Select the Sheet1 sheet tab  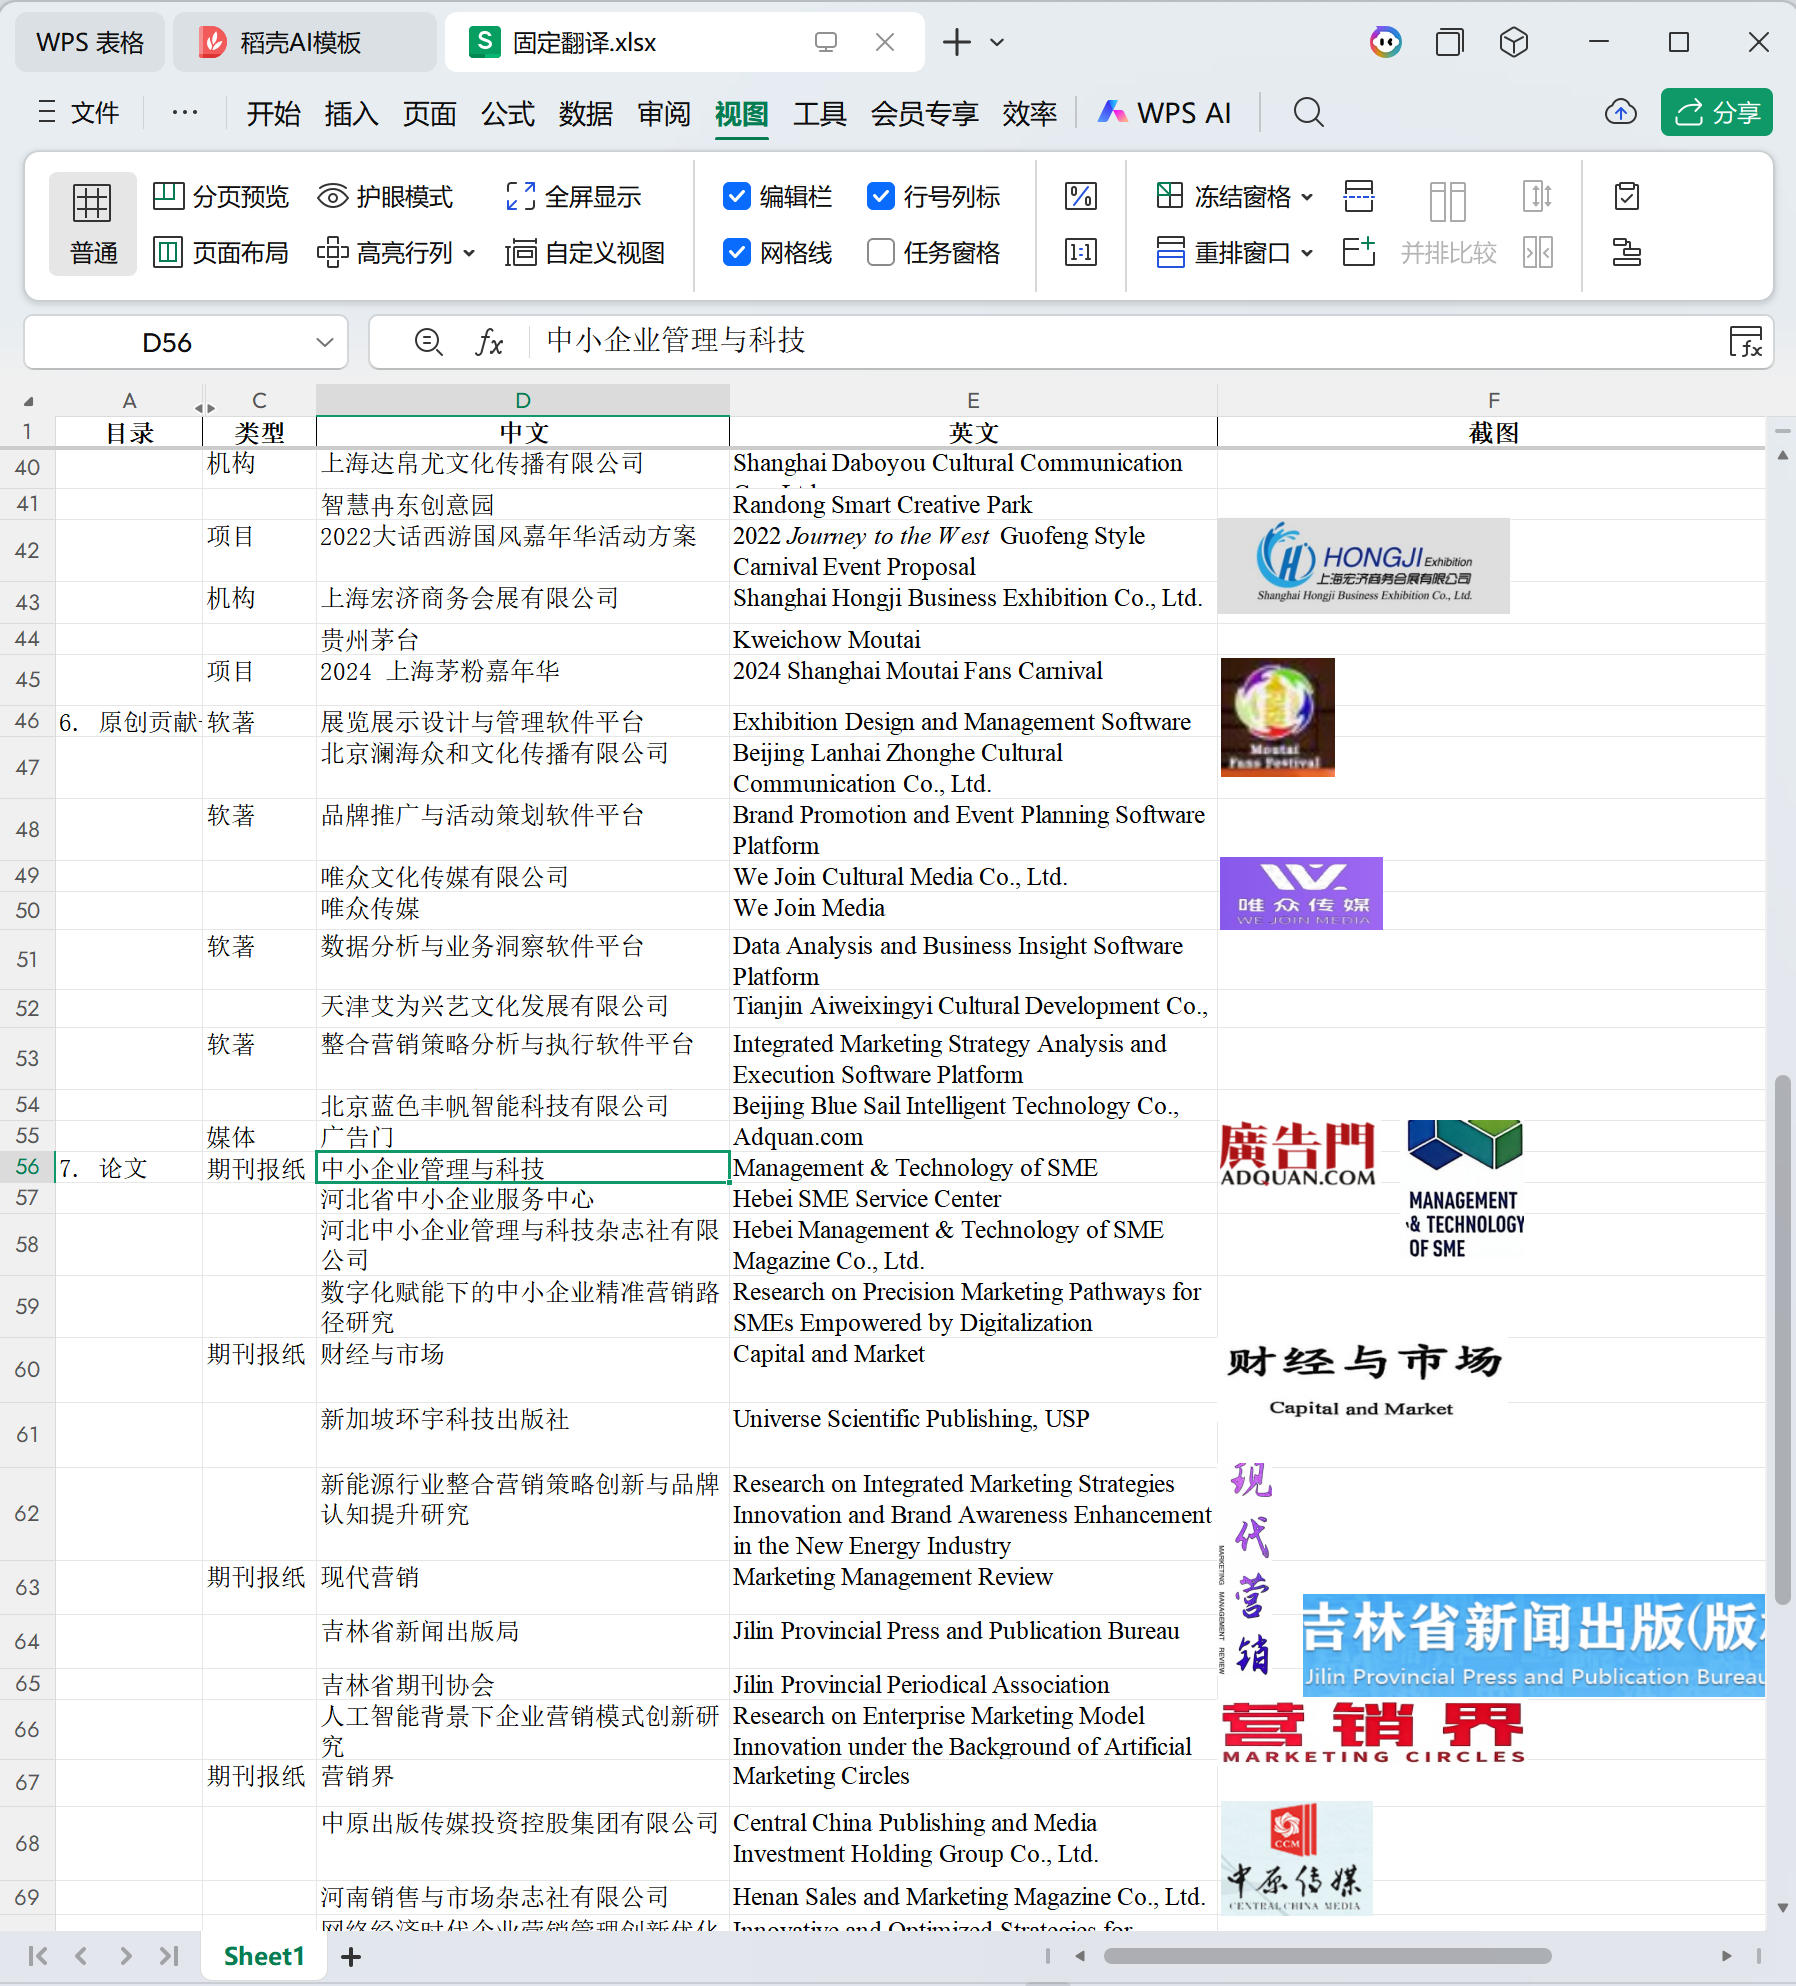pos(263,1956)
